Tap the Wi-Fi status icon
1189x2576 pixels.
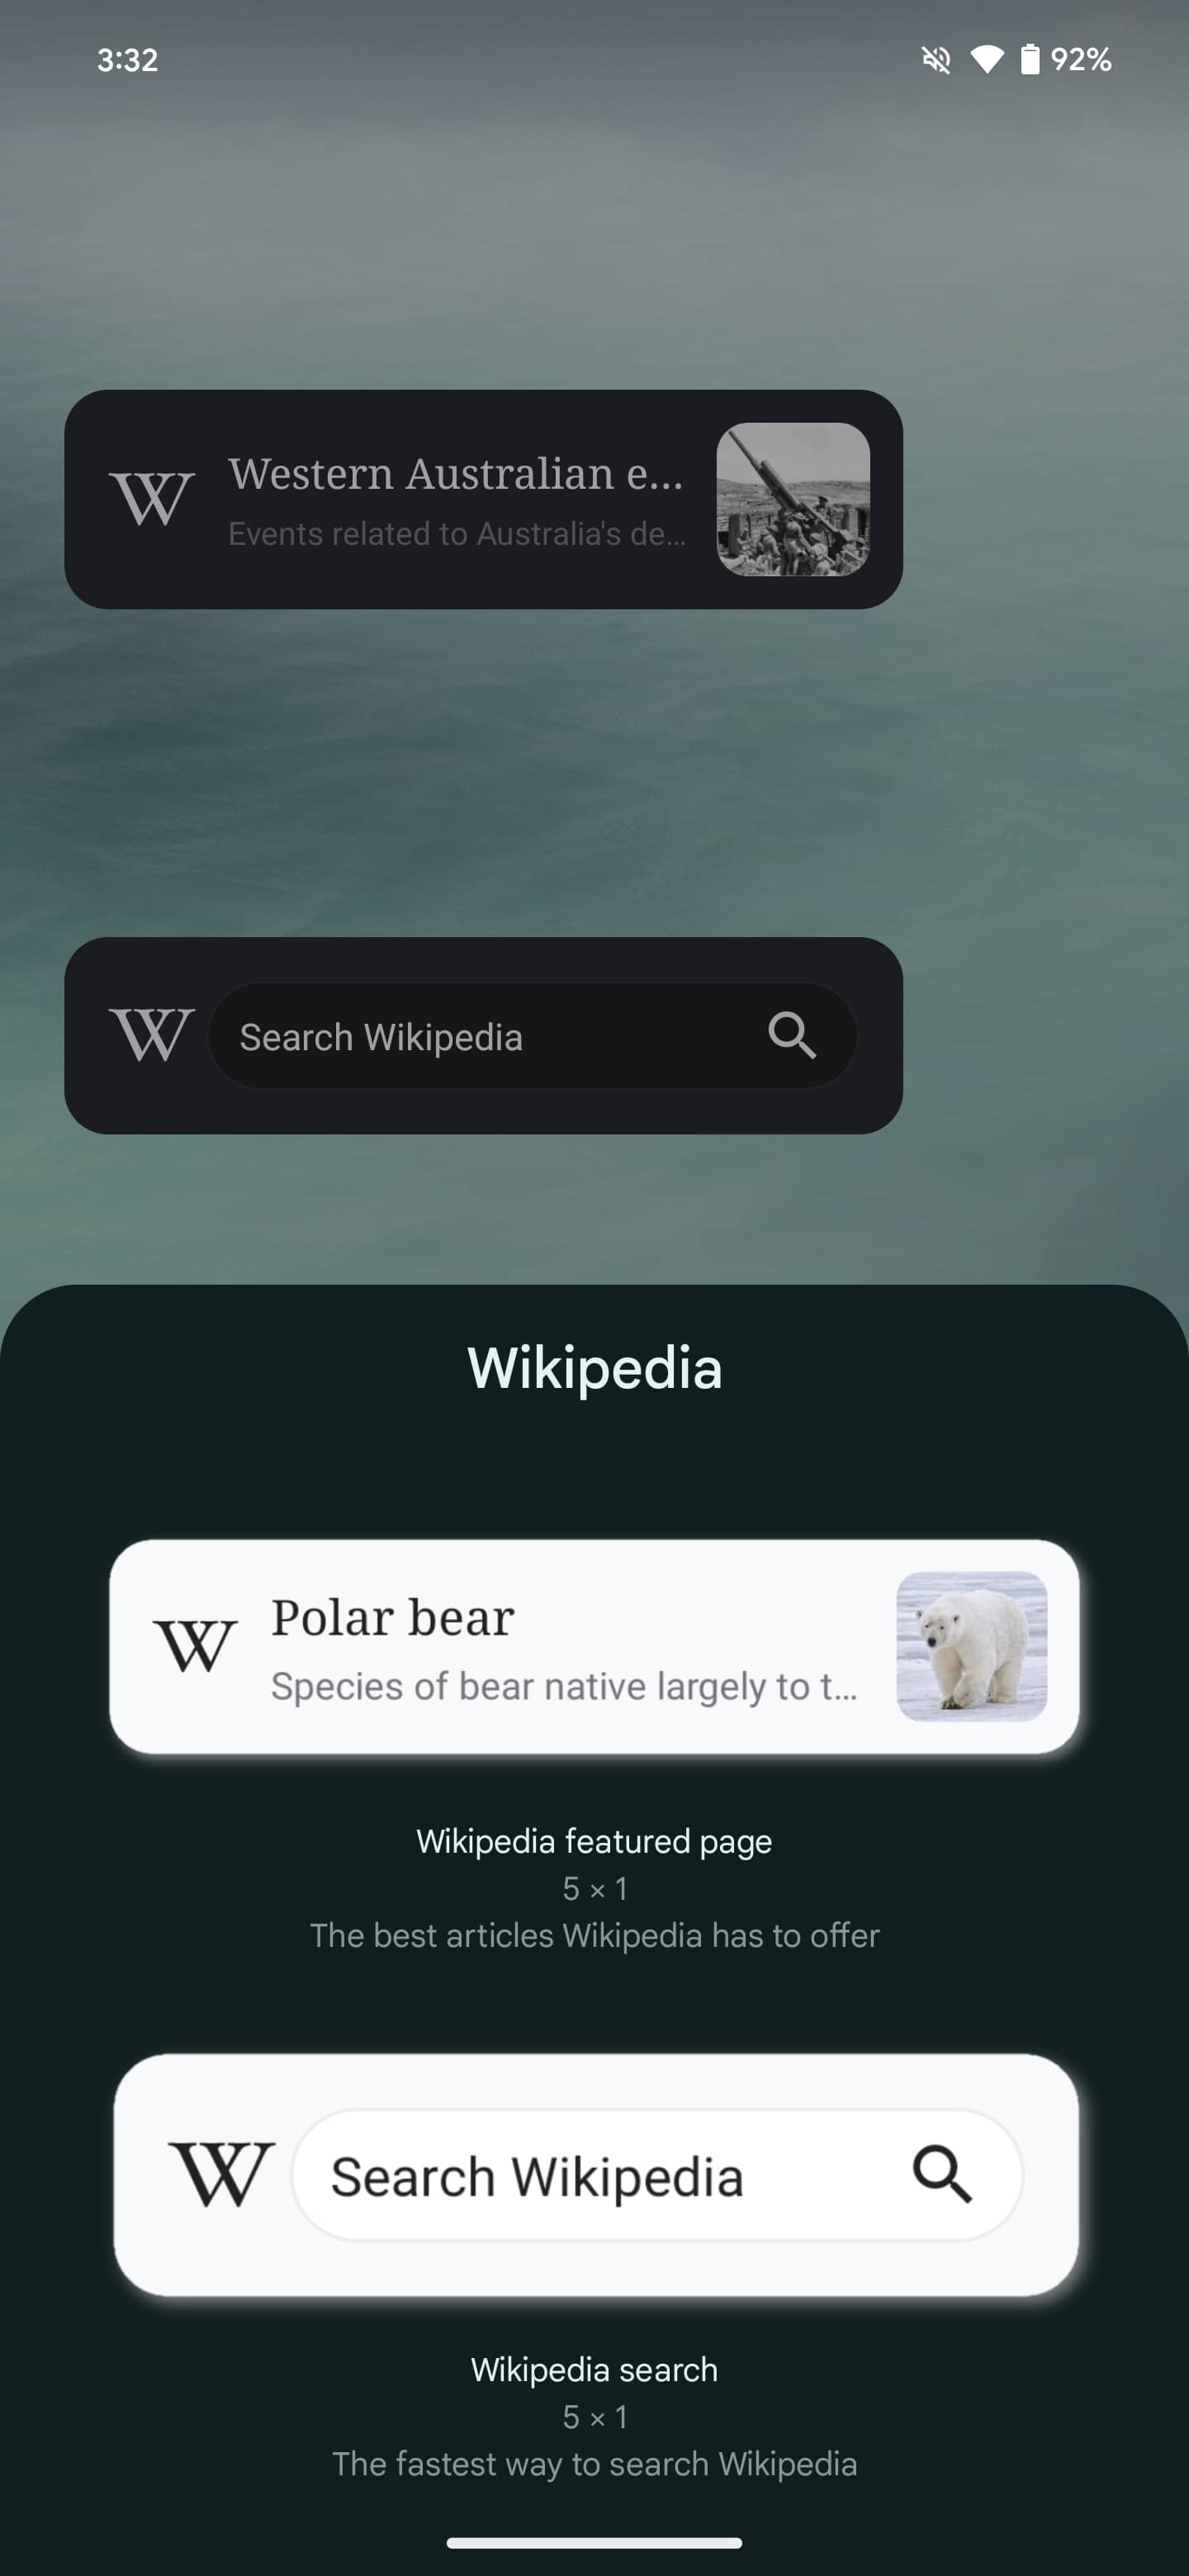(x=986, y=60)
